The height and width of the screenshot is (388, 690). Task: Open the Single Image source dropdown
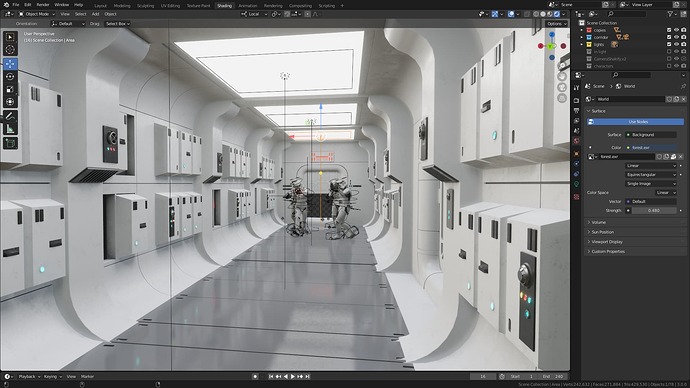pyautogui.click(x=651, y=184)
